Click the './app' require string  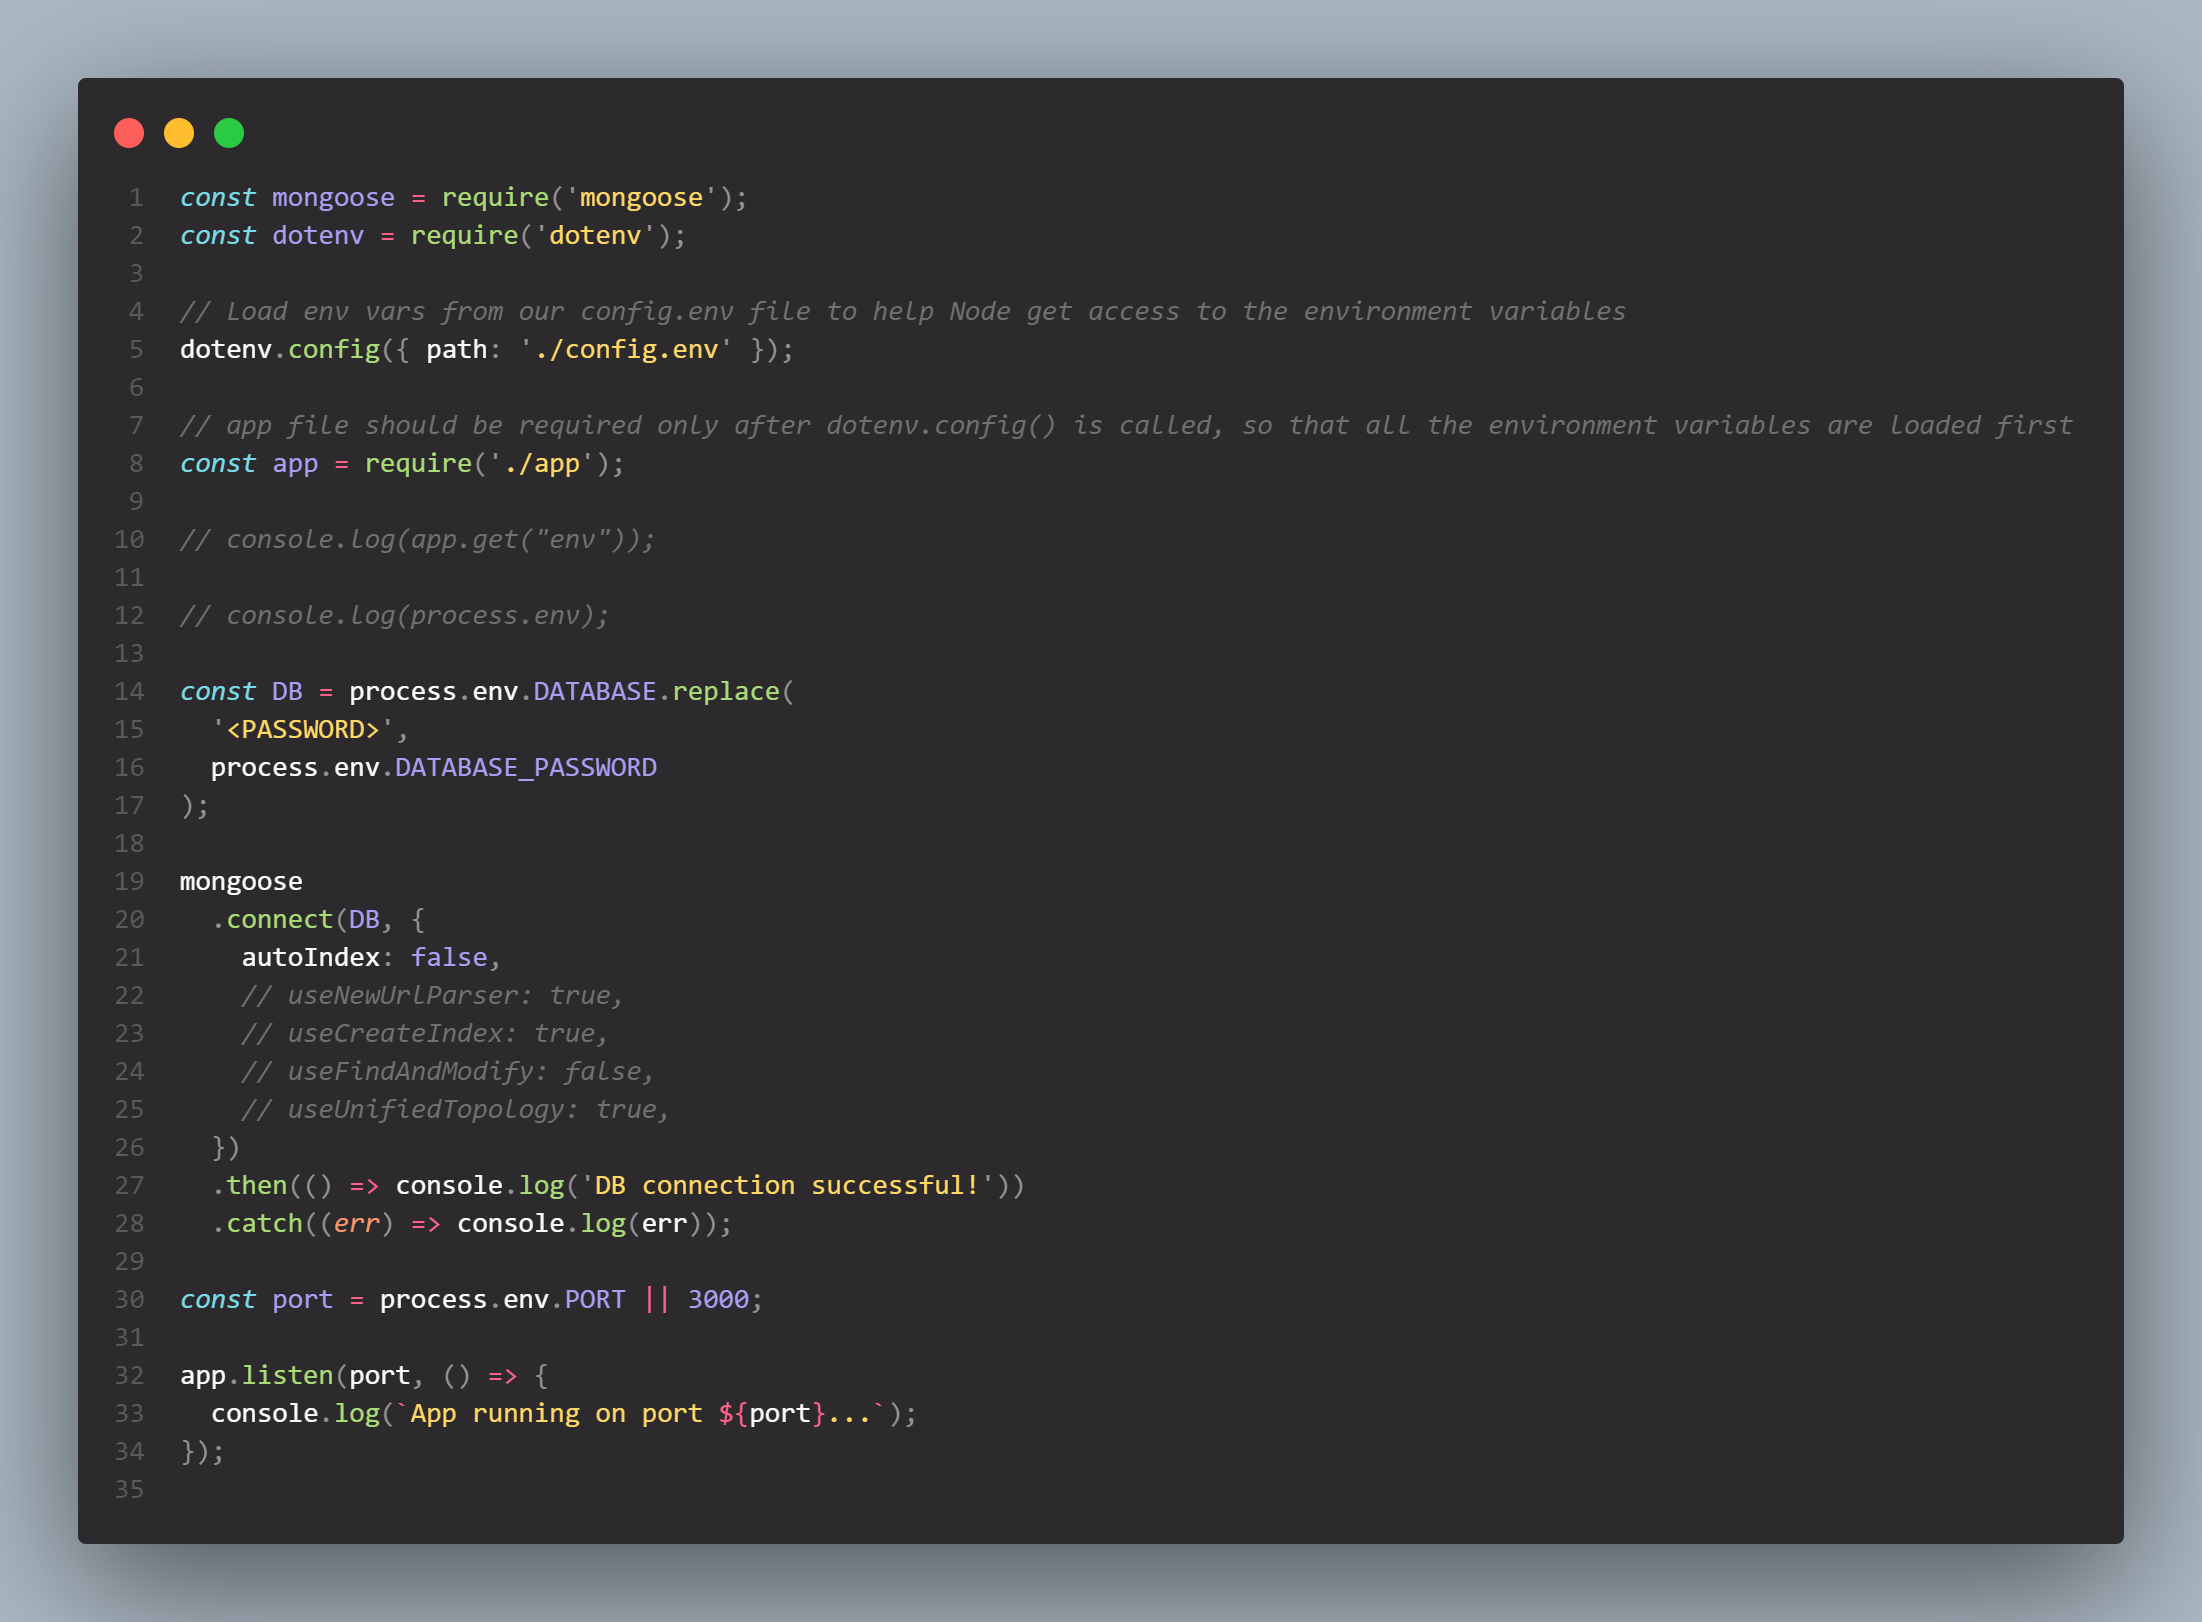pos(537,463)
